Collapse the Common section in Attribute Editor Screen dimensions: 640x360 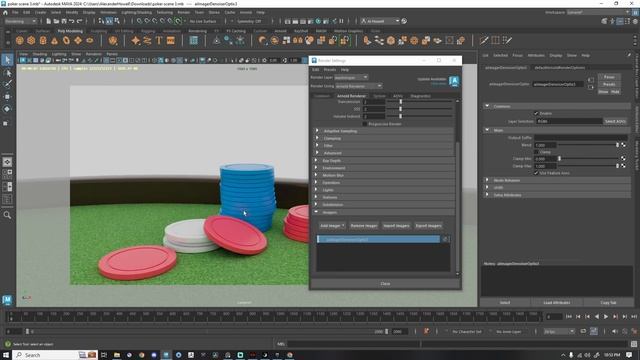pos(557,106)
